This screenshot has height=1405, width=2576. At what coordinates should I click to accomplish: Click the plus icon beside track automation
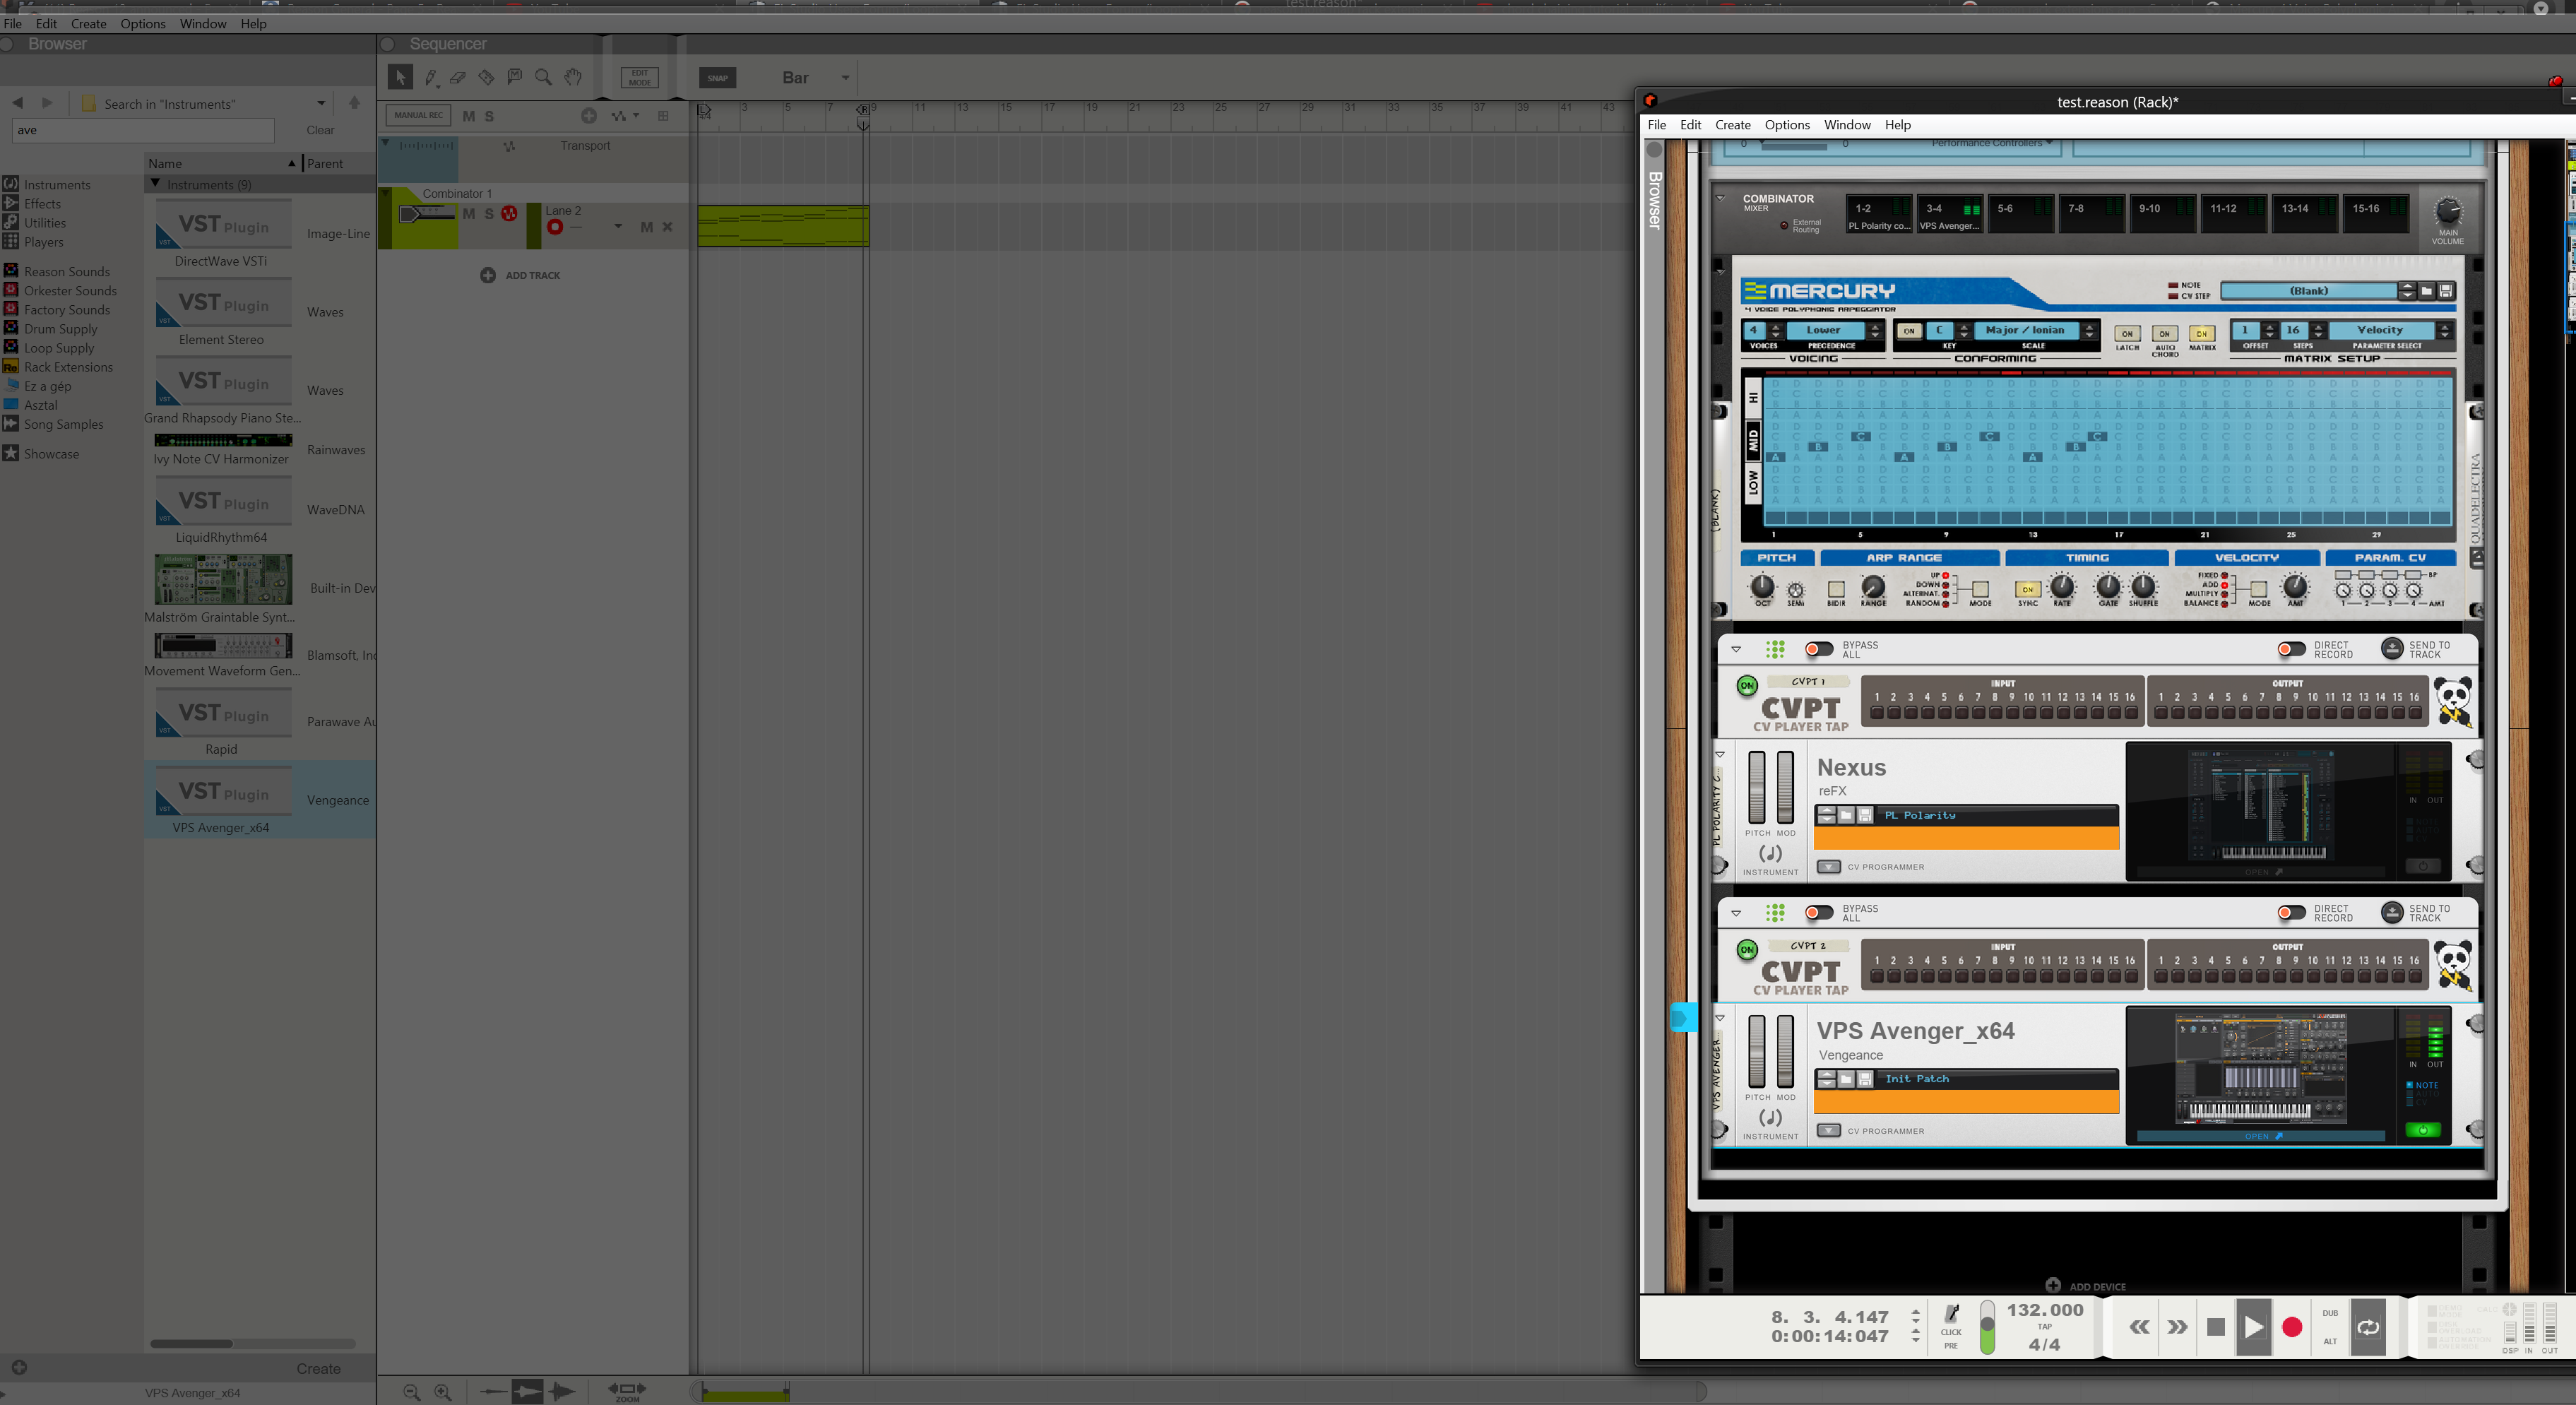point(589,116)
